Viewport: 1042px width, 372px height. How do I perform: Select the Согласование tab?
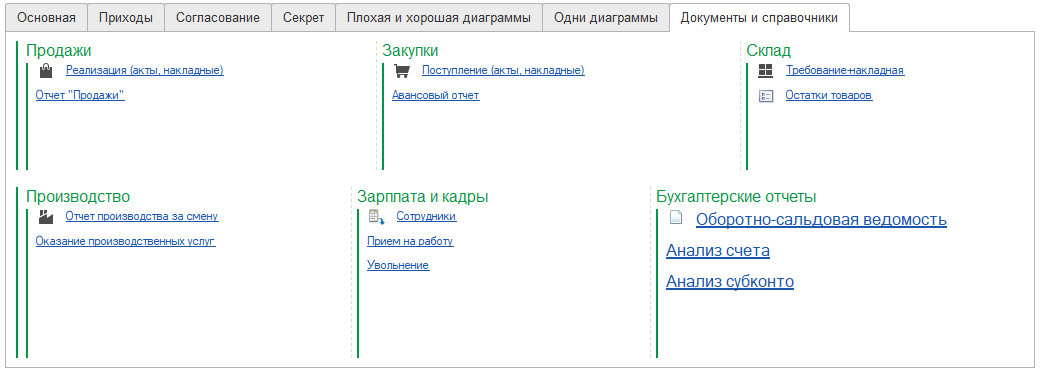[x=218, y=18]
